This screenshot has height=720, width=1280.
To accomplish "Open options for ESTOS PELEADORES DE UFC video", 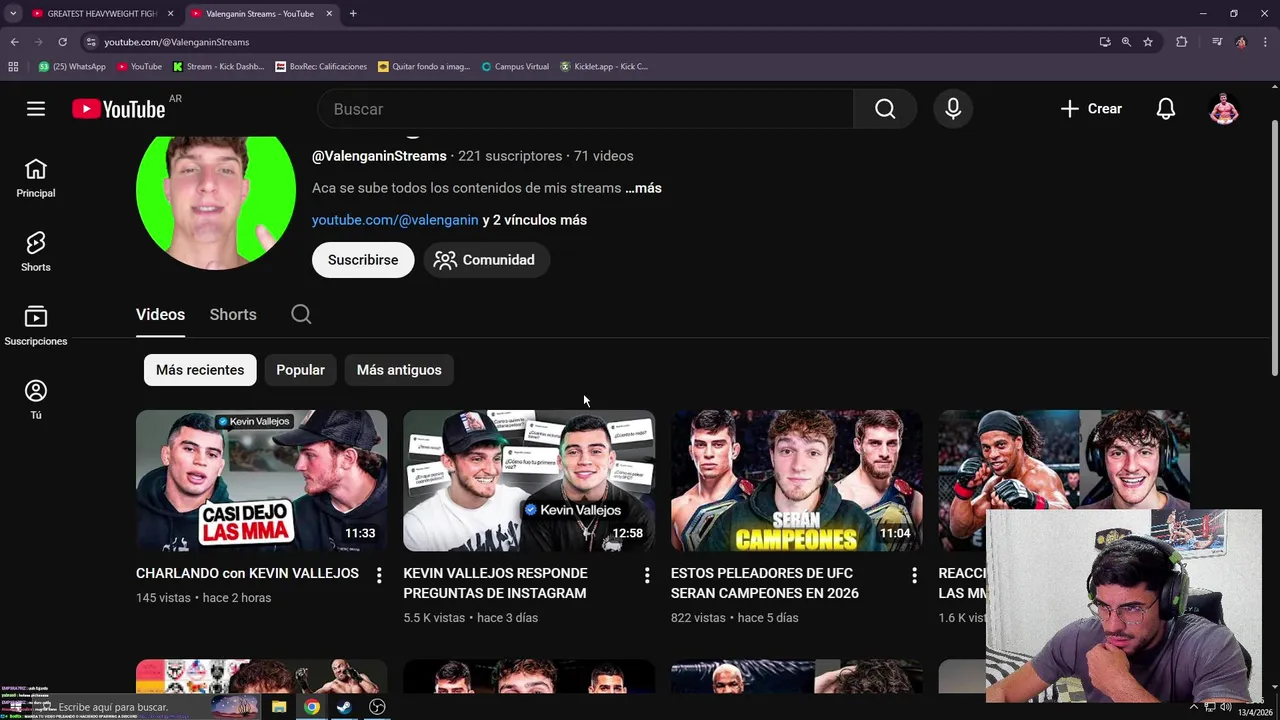I will (x=914, y=575).
